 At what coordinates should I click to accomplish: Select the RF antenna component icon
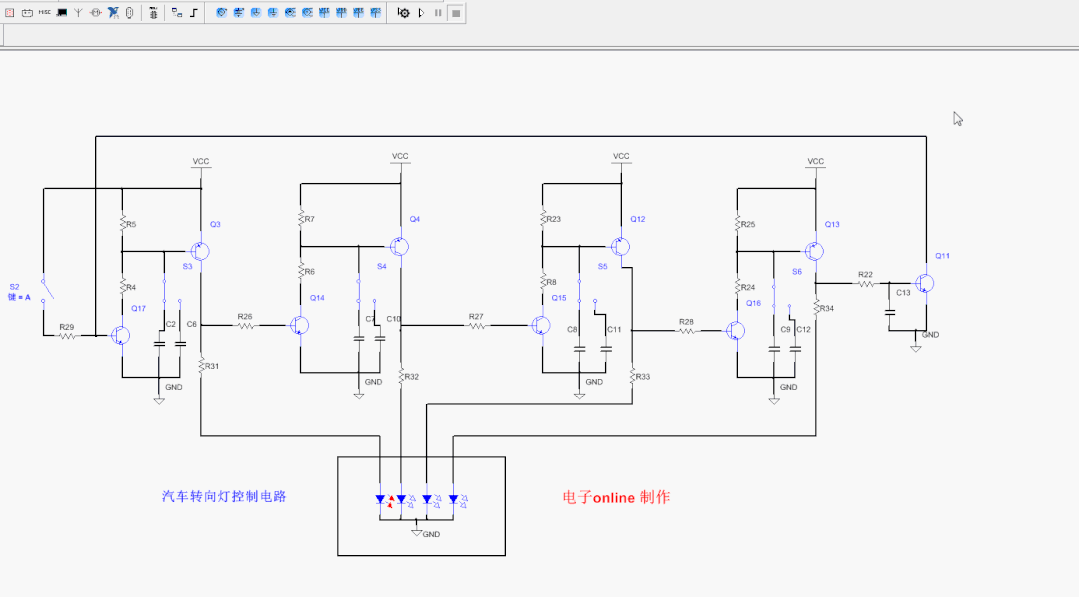[79, 13]
